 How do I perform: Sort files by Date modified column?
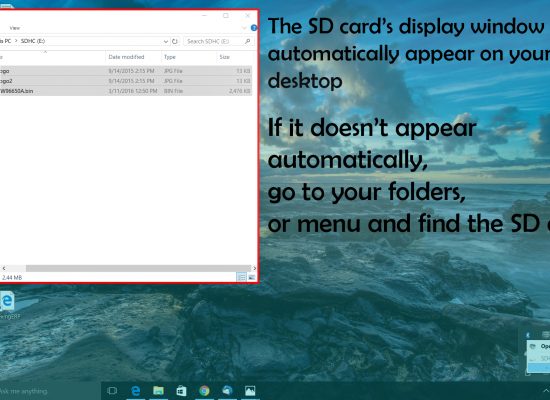pyautogui.click(x=126, y=56)
